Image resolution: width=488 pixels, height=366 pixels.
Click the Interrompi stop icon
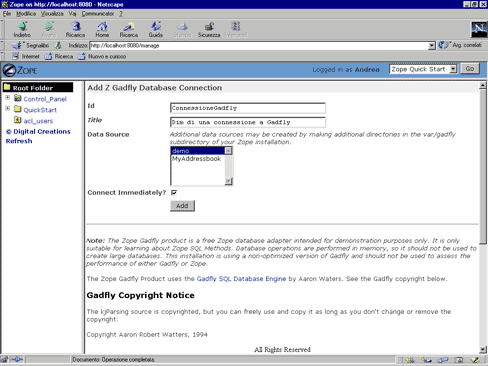click(236, 26)
